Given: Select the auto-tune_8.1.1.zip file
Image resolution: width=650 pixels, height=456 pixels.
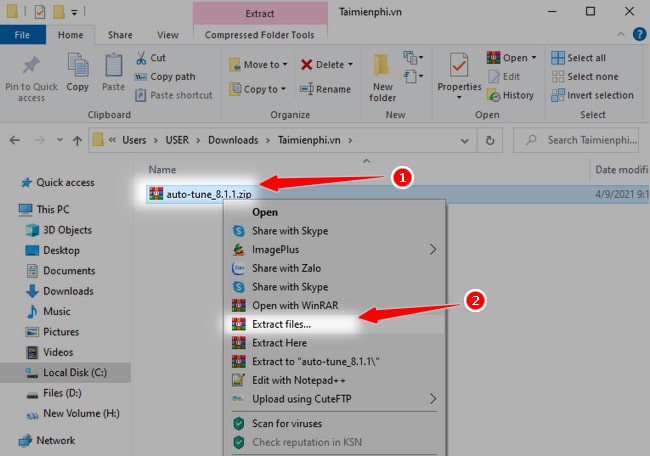Looking at the screenshot, I should pyautogui.click(x=200, y=194).
